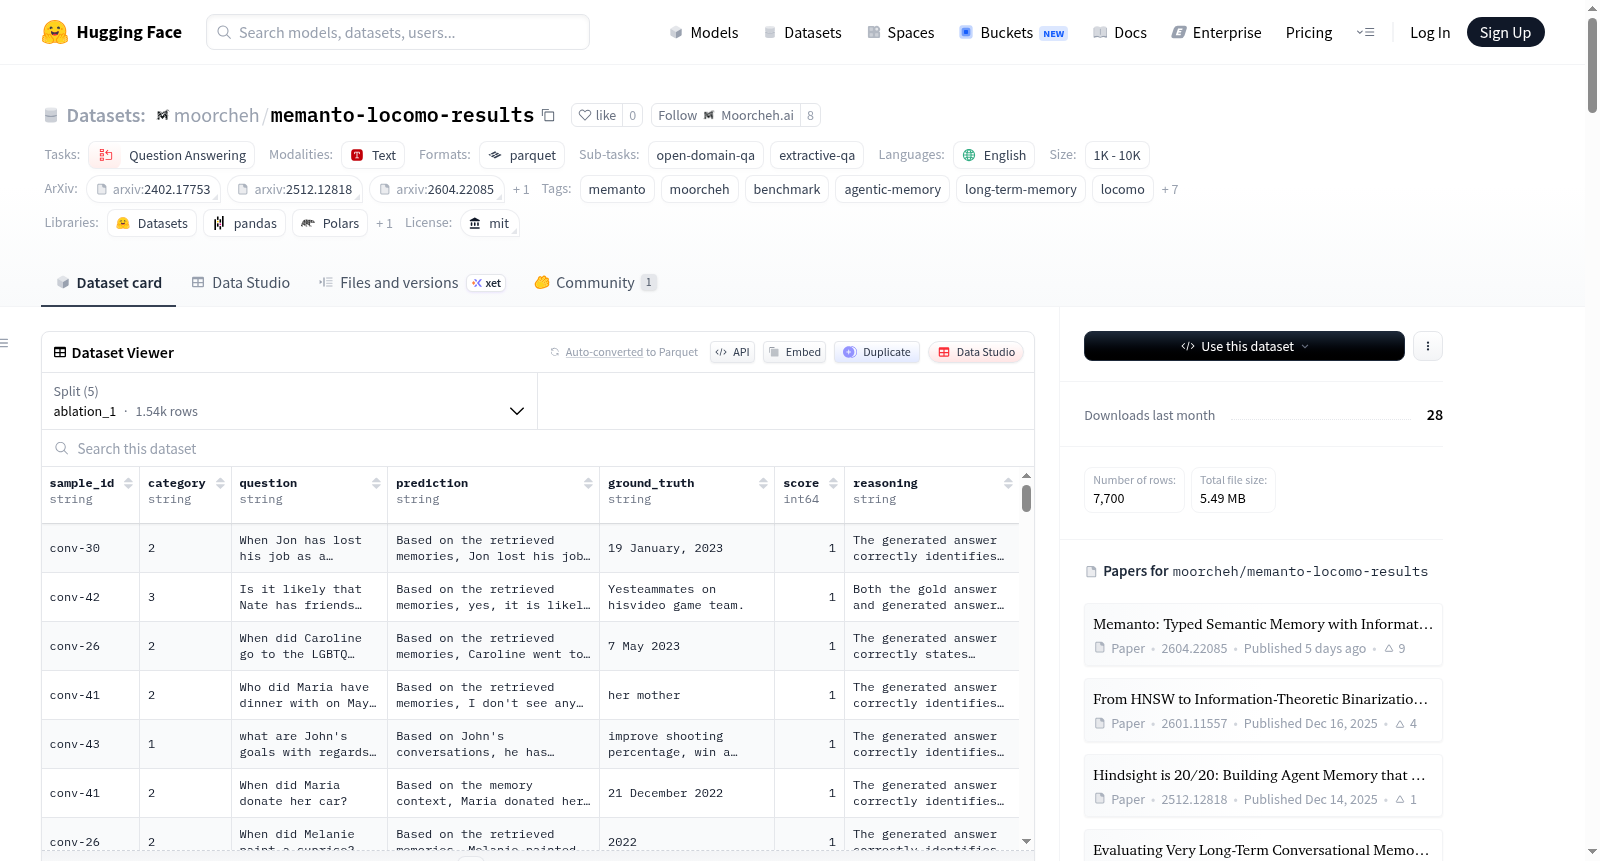Open Pricing page
The image size is (1600, 861).
point(1309,32)
